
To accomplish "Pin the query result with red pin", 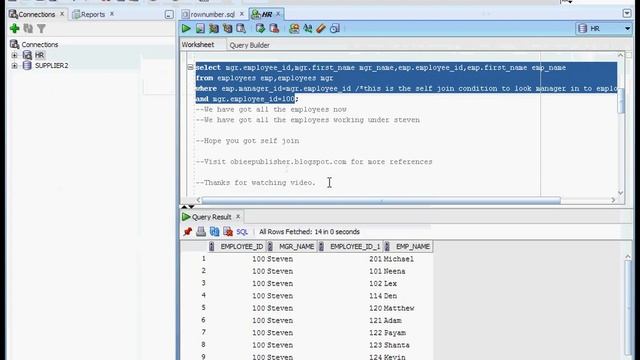I will click(x=187, y=231).
